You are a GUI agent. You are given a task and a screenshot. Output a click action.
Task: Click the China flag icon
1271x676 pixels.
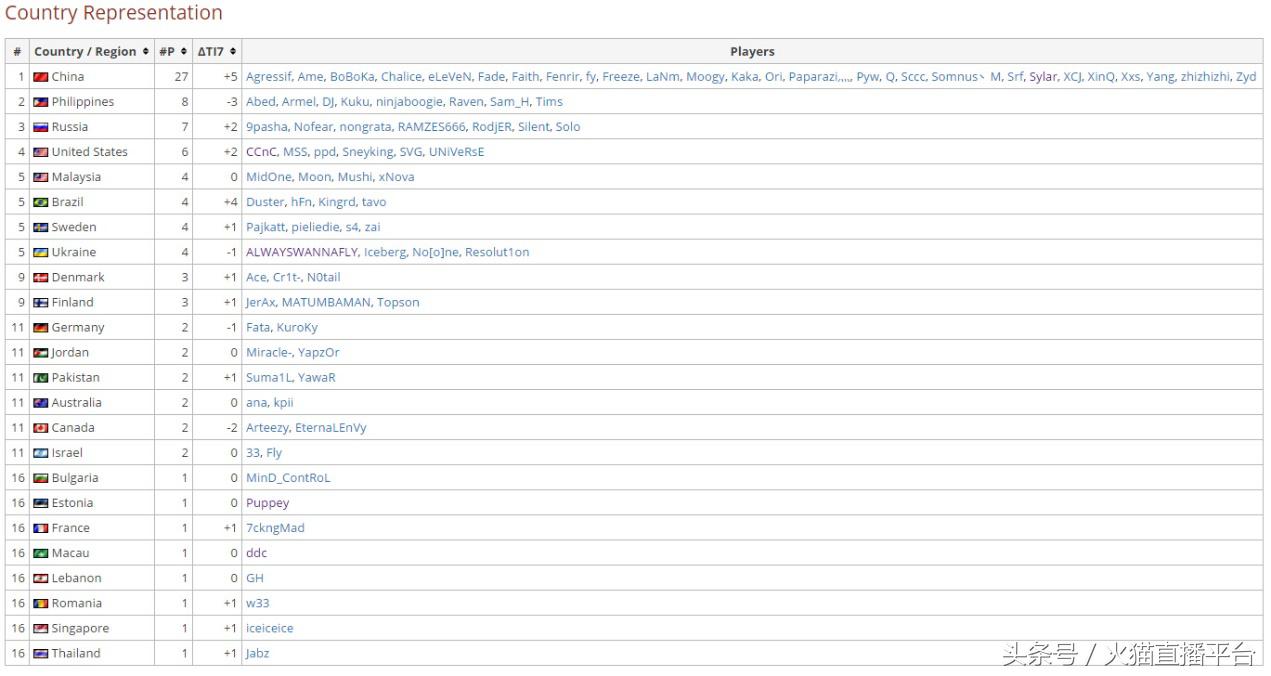pos(41,77)
